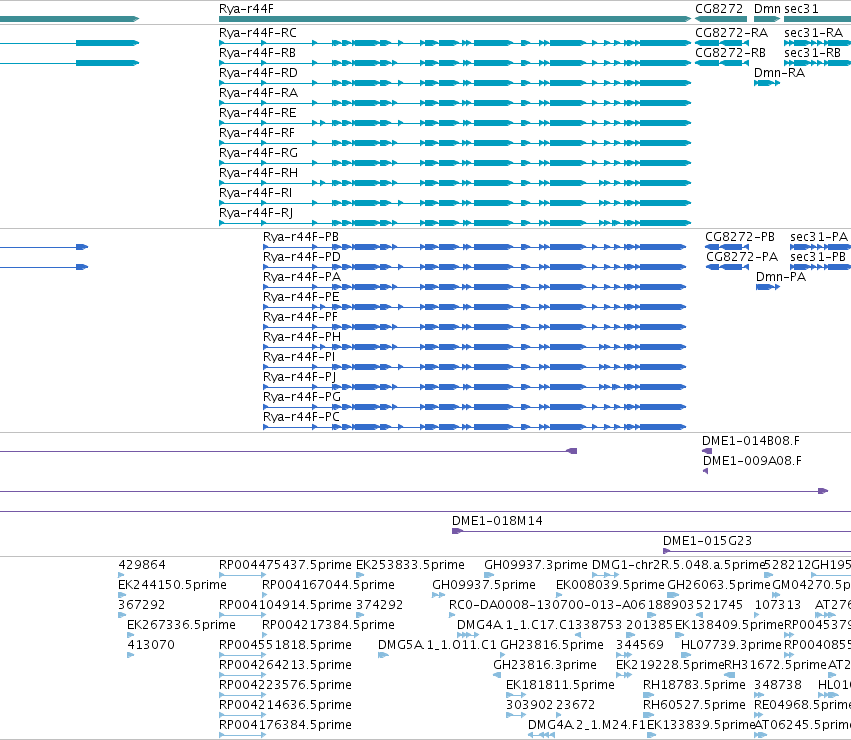Image resolution: width=851 pixels, height=740 pixels.
Task: Select transcript Rya-r44F-RE label
Action: click(x=258, y=113)
